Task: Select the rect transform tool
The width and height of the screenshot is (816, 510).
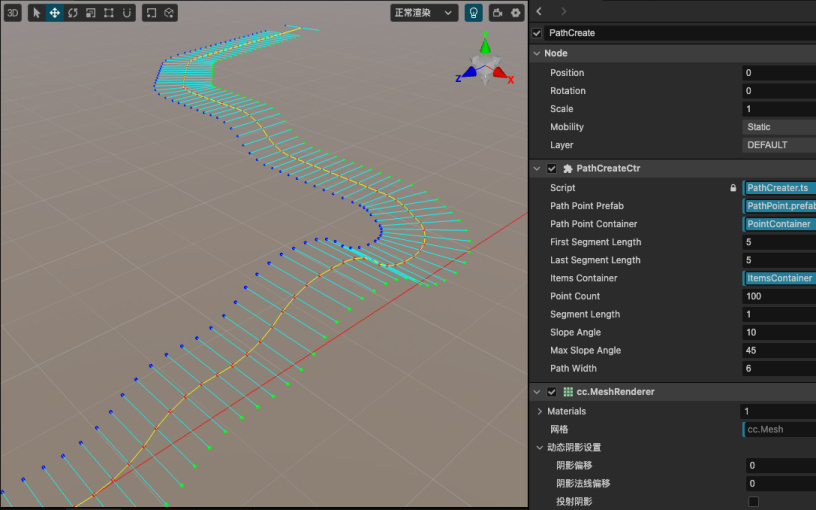Action: tap(109, 13)
